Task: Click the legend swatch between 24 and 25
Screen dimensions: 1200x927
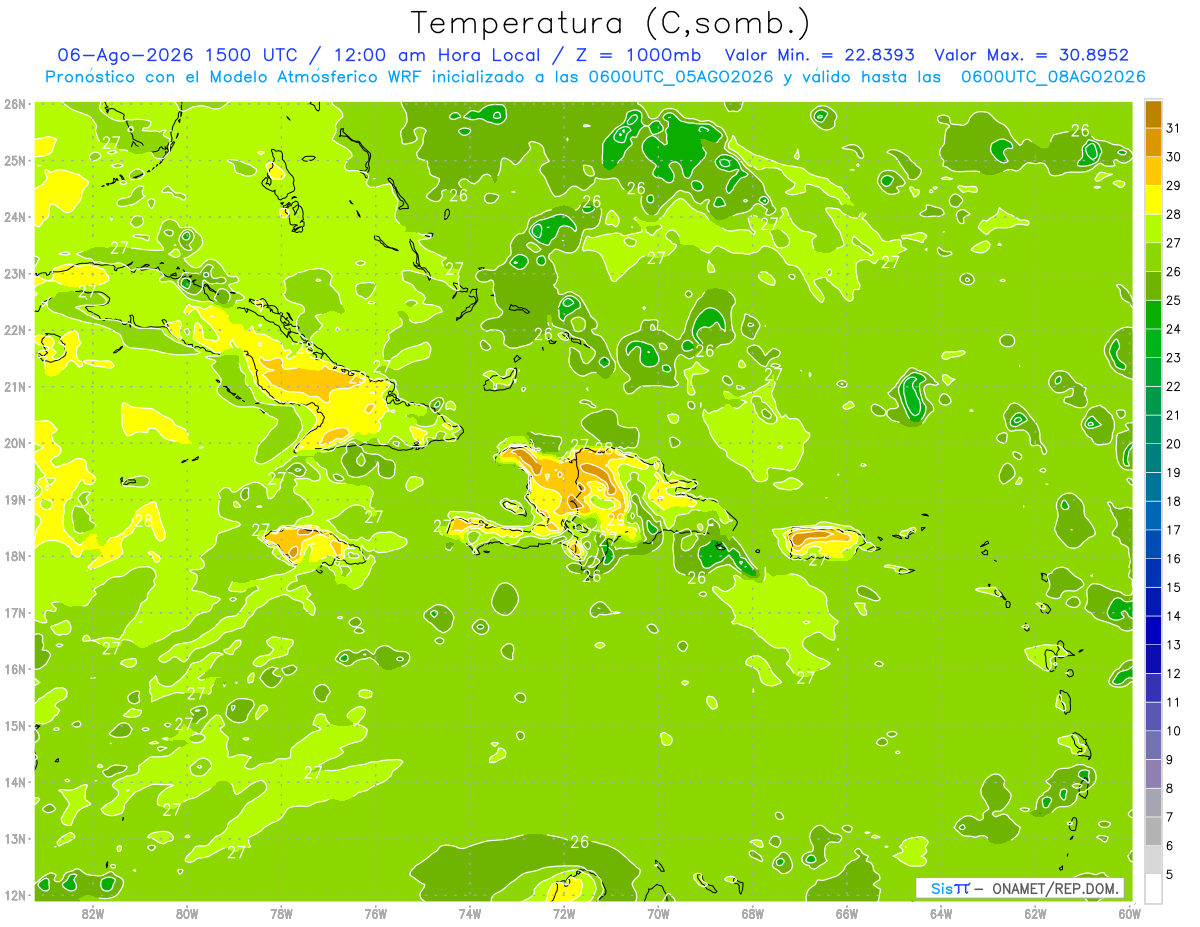Action: (x=1153, y=314)
